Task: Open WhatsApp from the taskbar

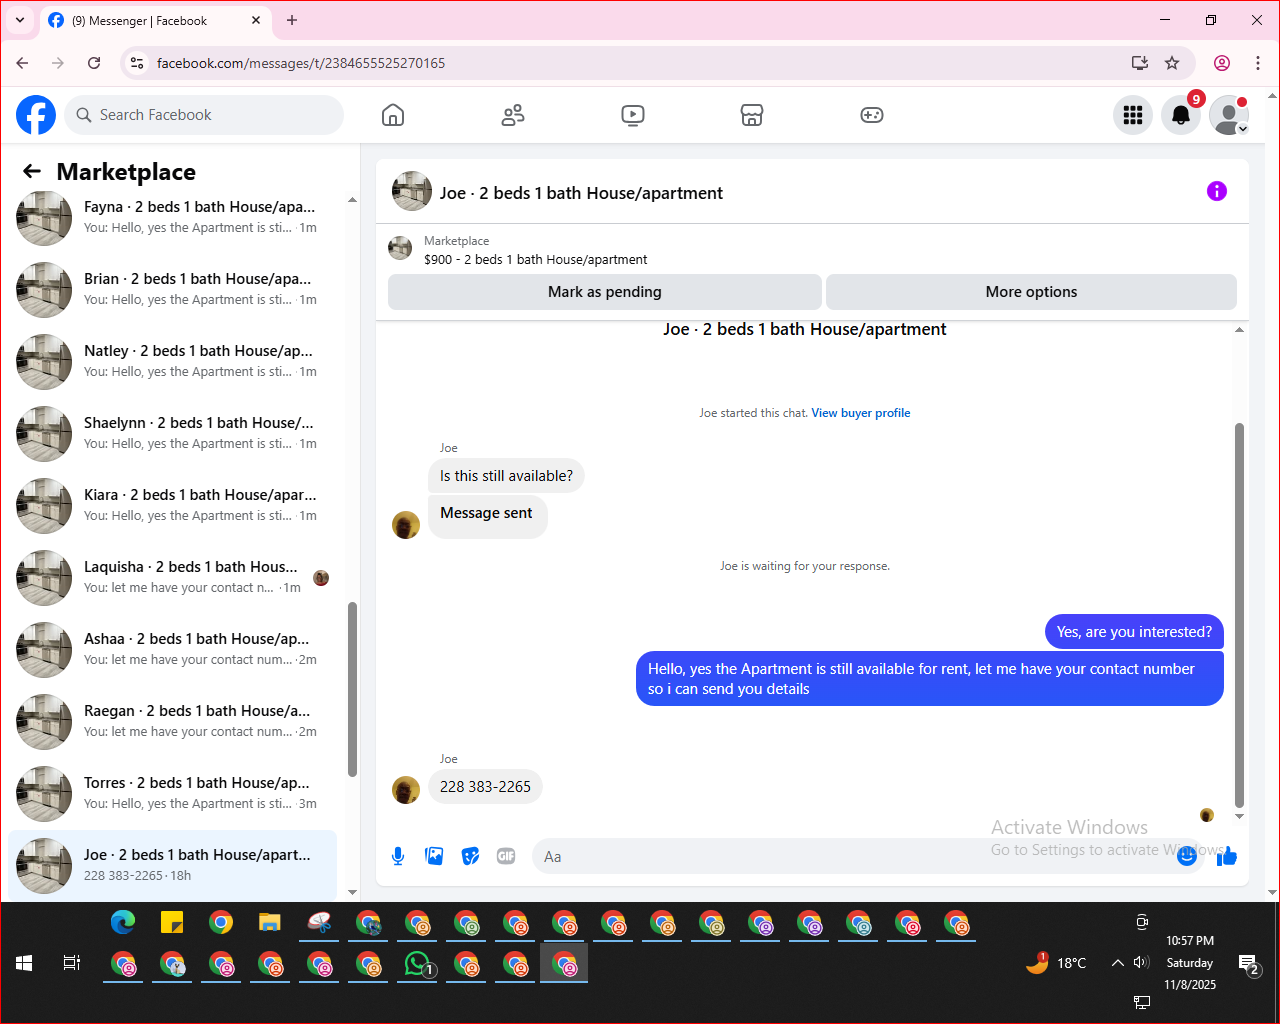Action: coord(418,964)
